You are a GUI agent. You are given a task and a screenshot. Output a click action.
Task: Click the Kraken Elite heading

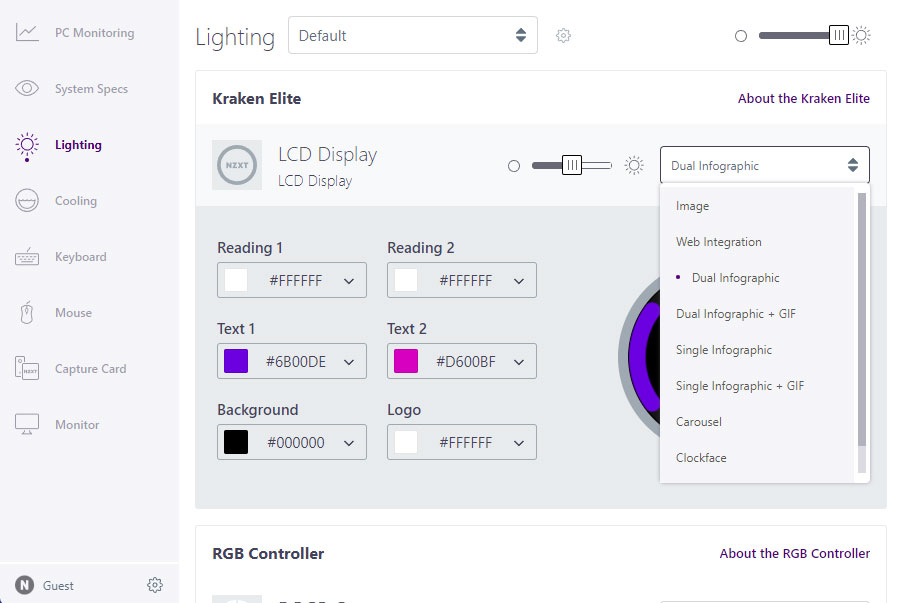pos(257,99)
